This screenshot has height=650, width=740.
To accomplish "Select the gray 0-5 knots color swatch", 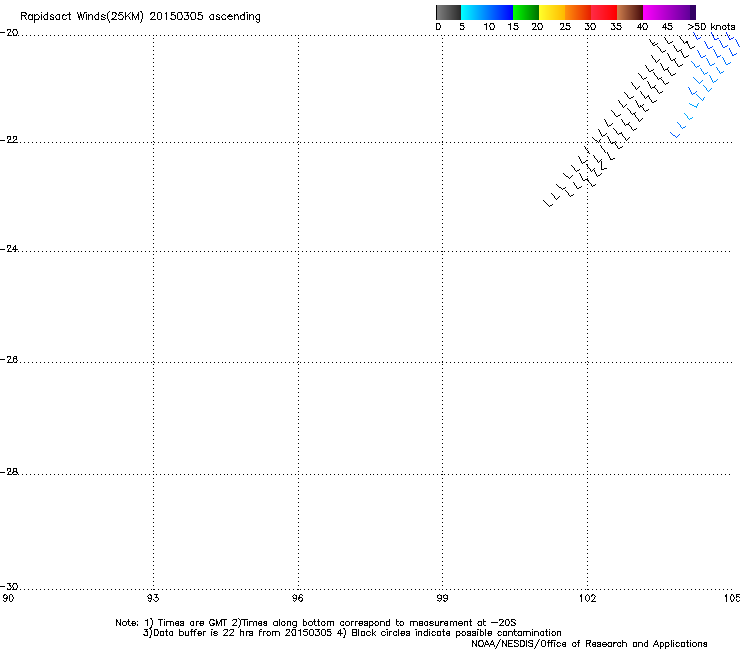I will [x=448, y=12].
